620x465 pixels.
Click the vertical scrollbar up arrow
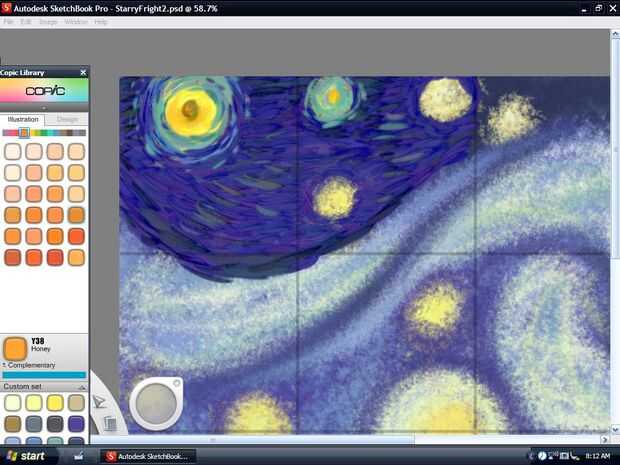[x=615, y=34]
